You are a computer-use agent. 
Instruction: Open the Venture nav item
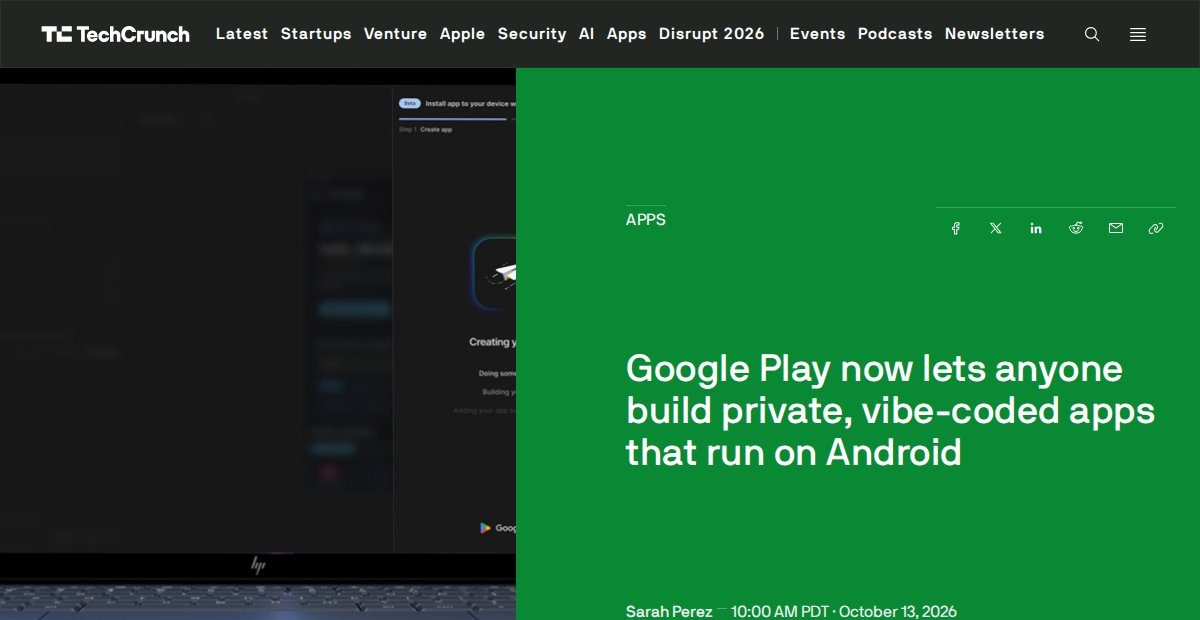395,34
